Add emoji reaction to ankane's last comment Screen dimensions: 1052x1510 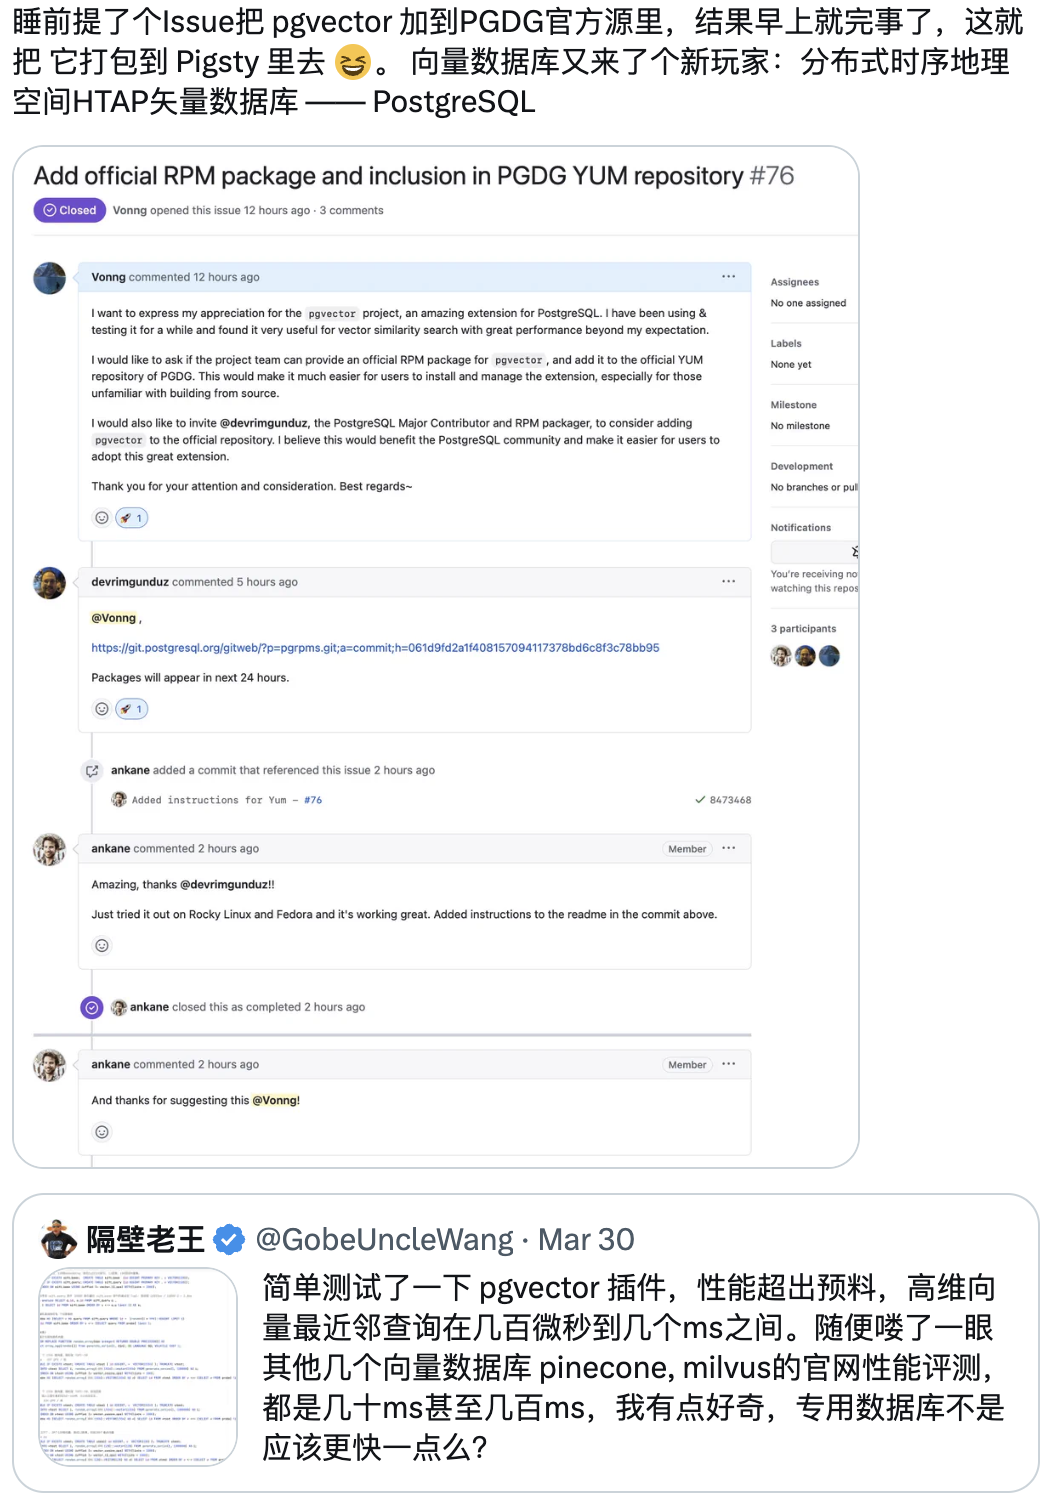101,1132
